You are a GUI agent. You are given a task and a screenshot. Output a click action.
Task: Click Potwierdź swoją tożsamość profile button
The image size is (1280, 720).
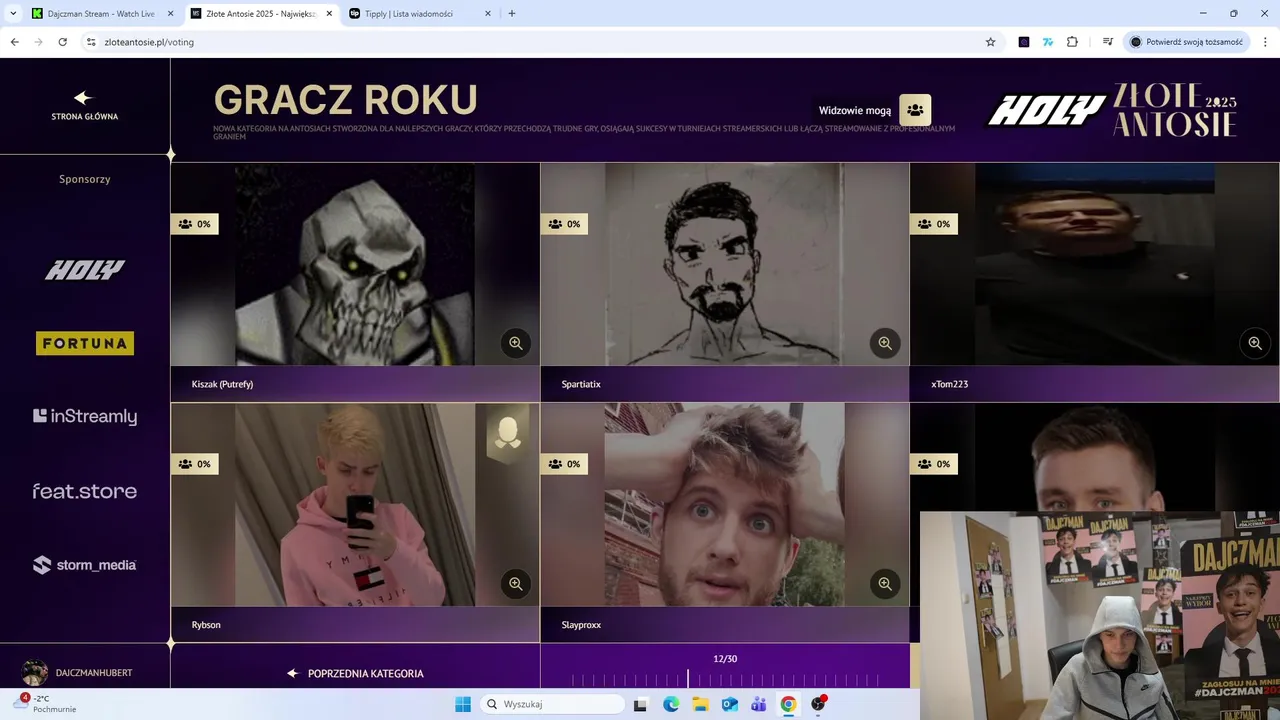coord(1187,42)
